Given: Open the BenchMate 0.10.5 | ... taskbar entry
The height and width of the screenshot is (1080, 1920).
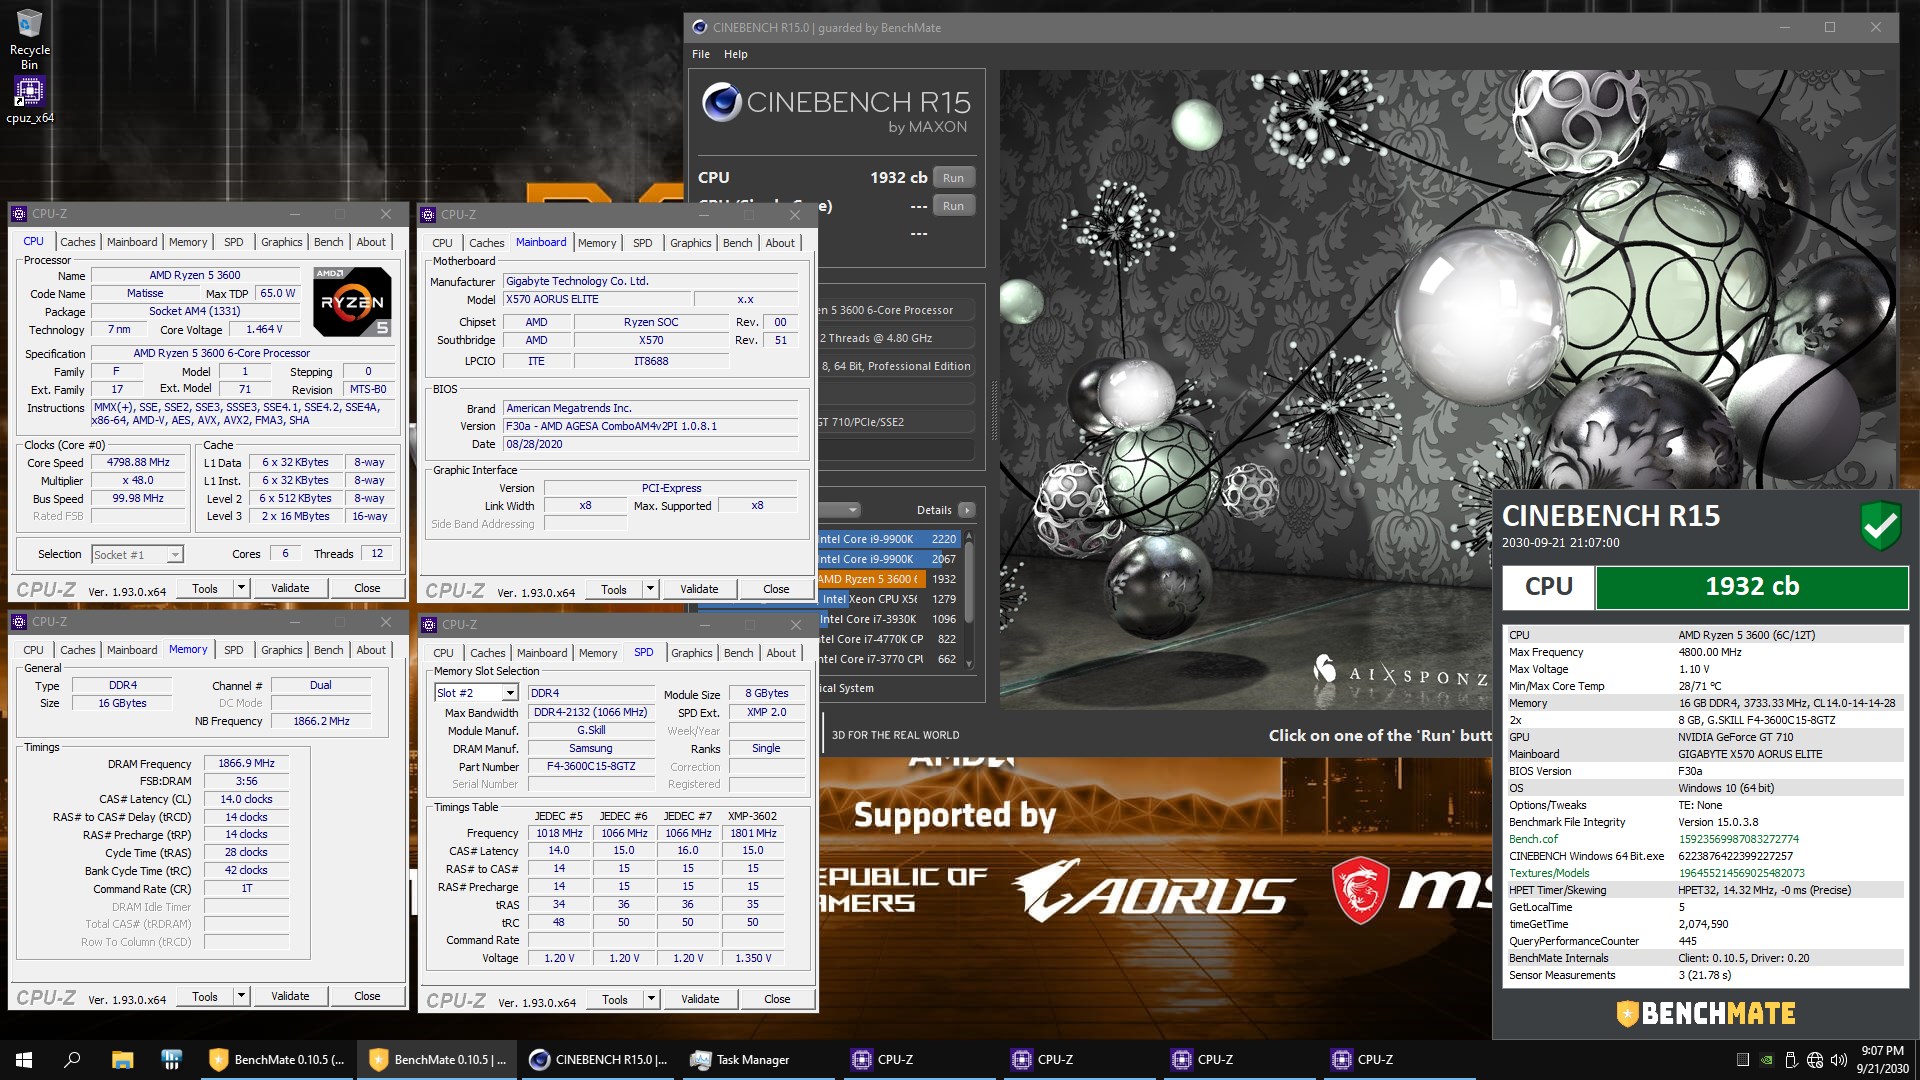Looking at the screenshot, I should coord(438,1060).
